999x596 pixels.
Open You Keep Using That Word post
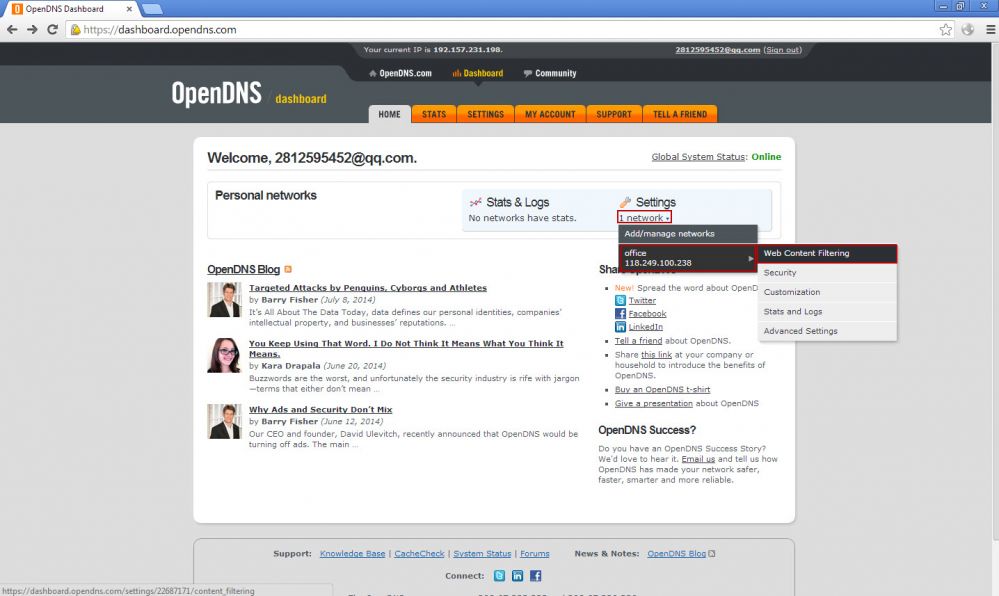pos(406,349)
